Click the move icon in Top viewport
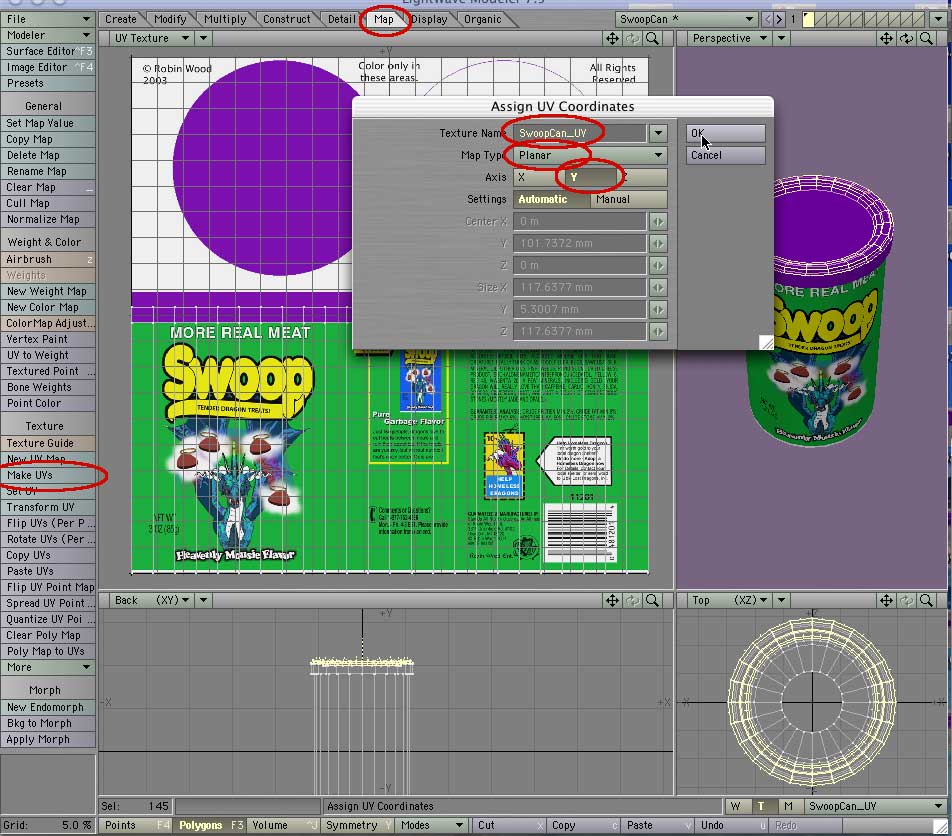The image size is (952, 836). 886,600
